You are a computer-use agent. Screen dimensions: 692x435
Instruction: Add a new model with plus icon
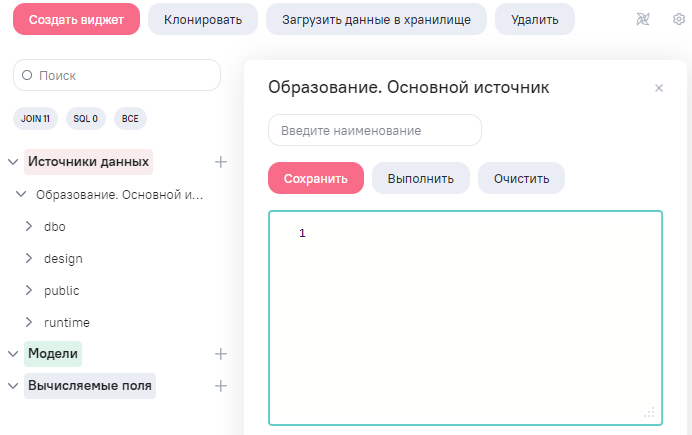(221, 353)
